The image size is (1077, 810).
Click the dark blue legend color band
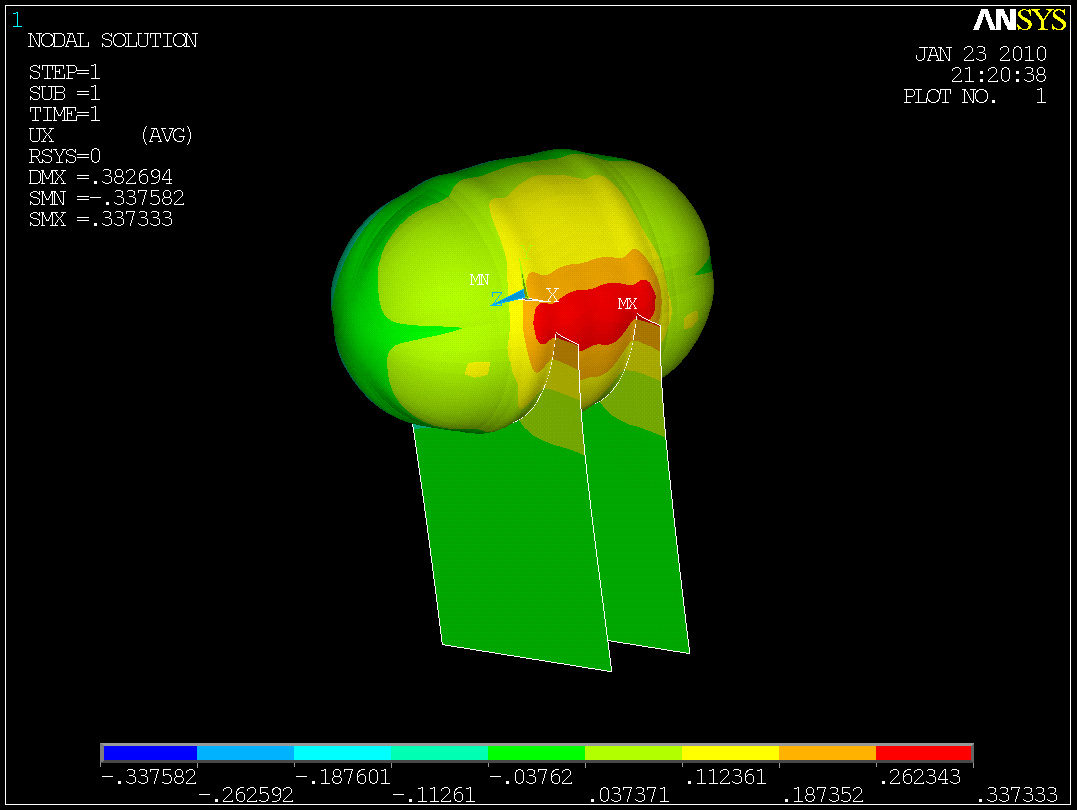click(x=150, y=753)
